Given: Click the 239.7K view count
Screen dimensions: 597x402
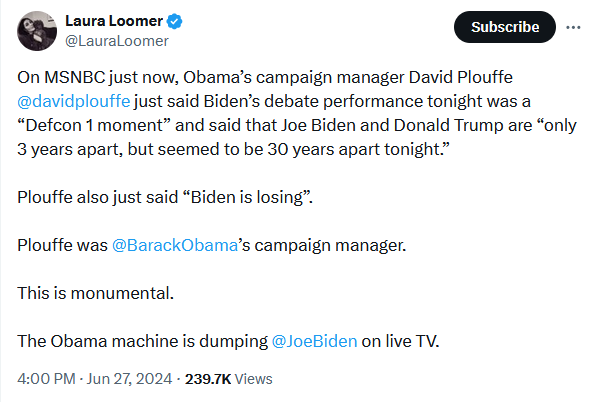Looking at the screenshot, I should [x=208, y=379].
